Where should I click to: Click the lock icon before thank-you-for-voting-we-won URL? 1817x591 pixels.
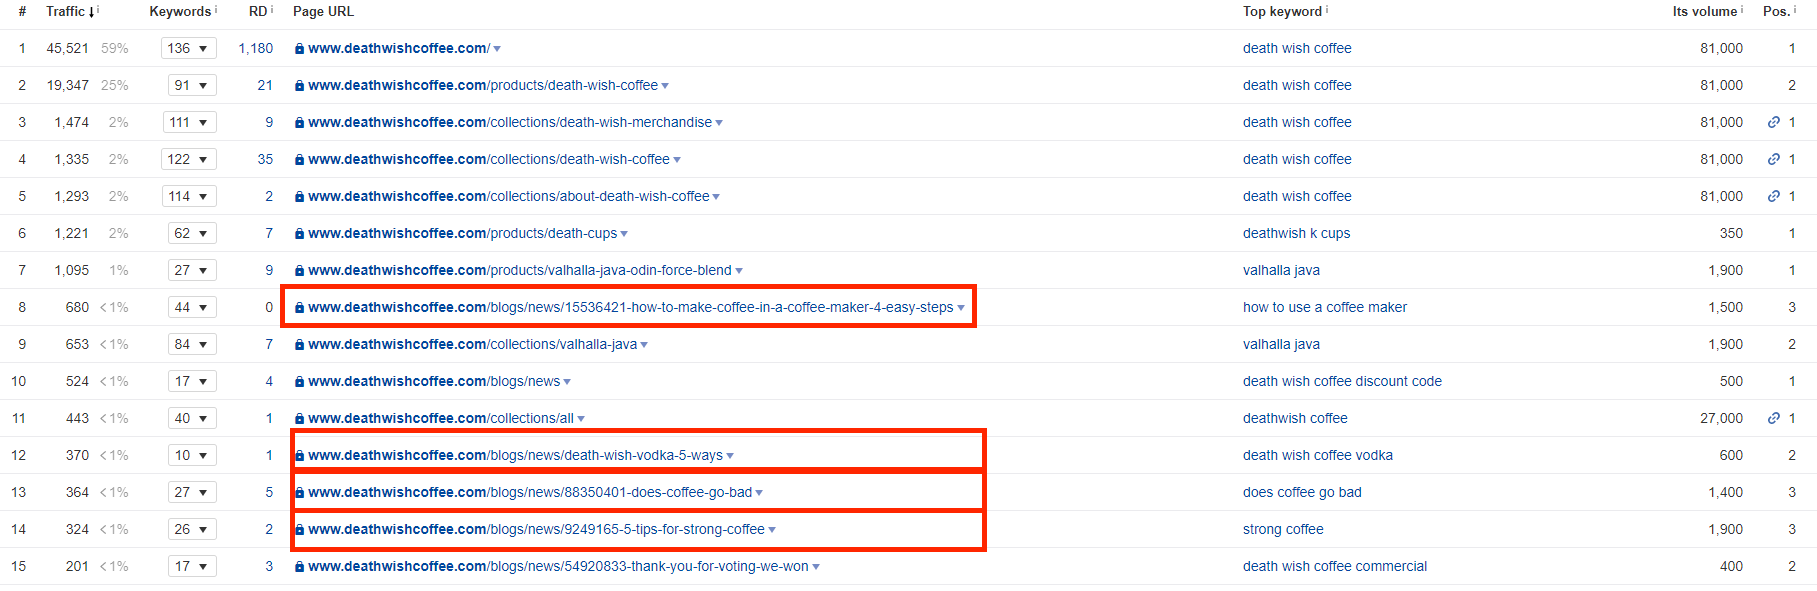(299, 566)
